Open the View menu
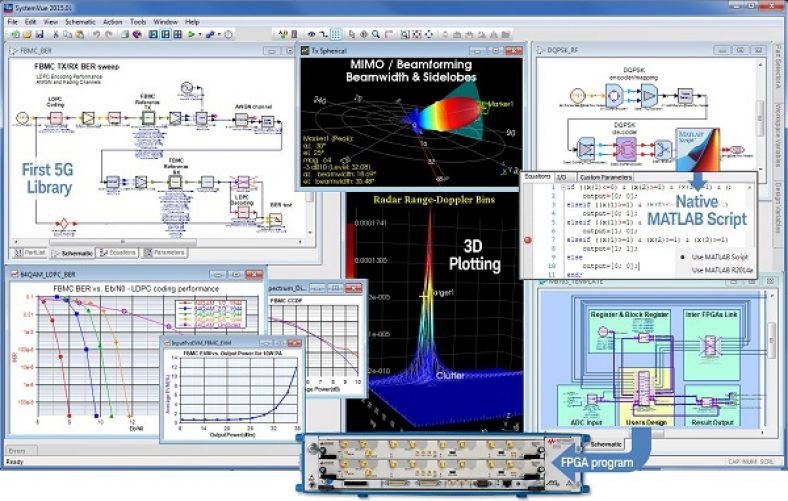788x501 pixels. [x=50, y=22]
